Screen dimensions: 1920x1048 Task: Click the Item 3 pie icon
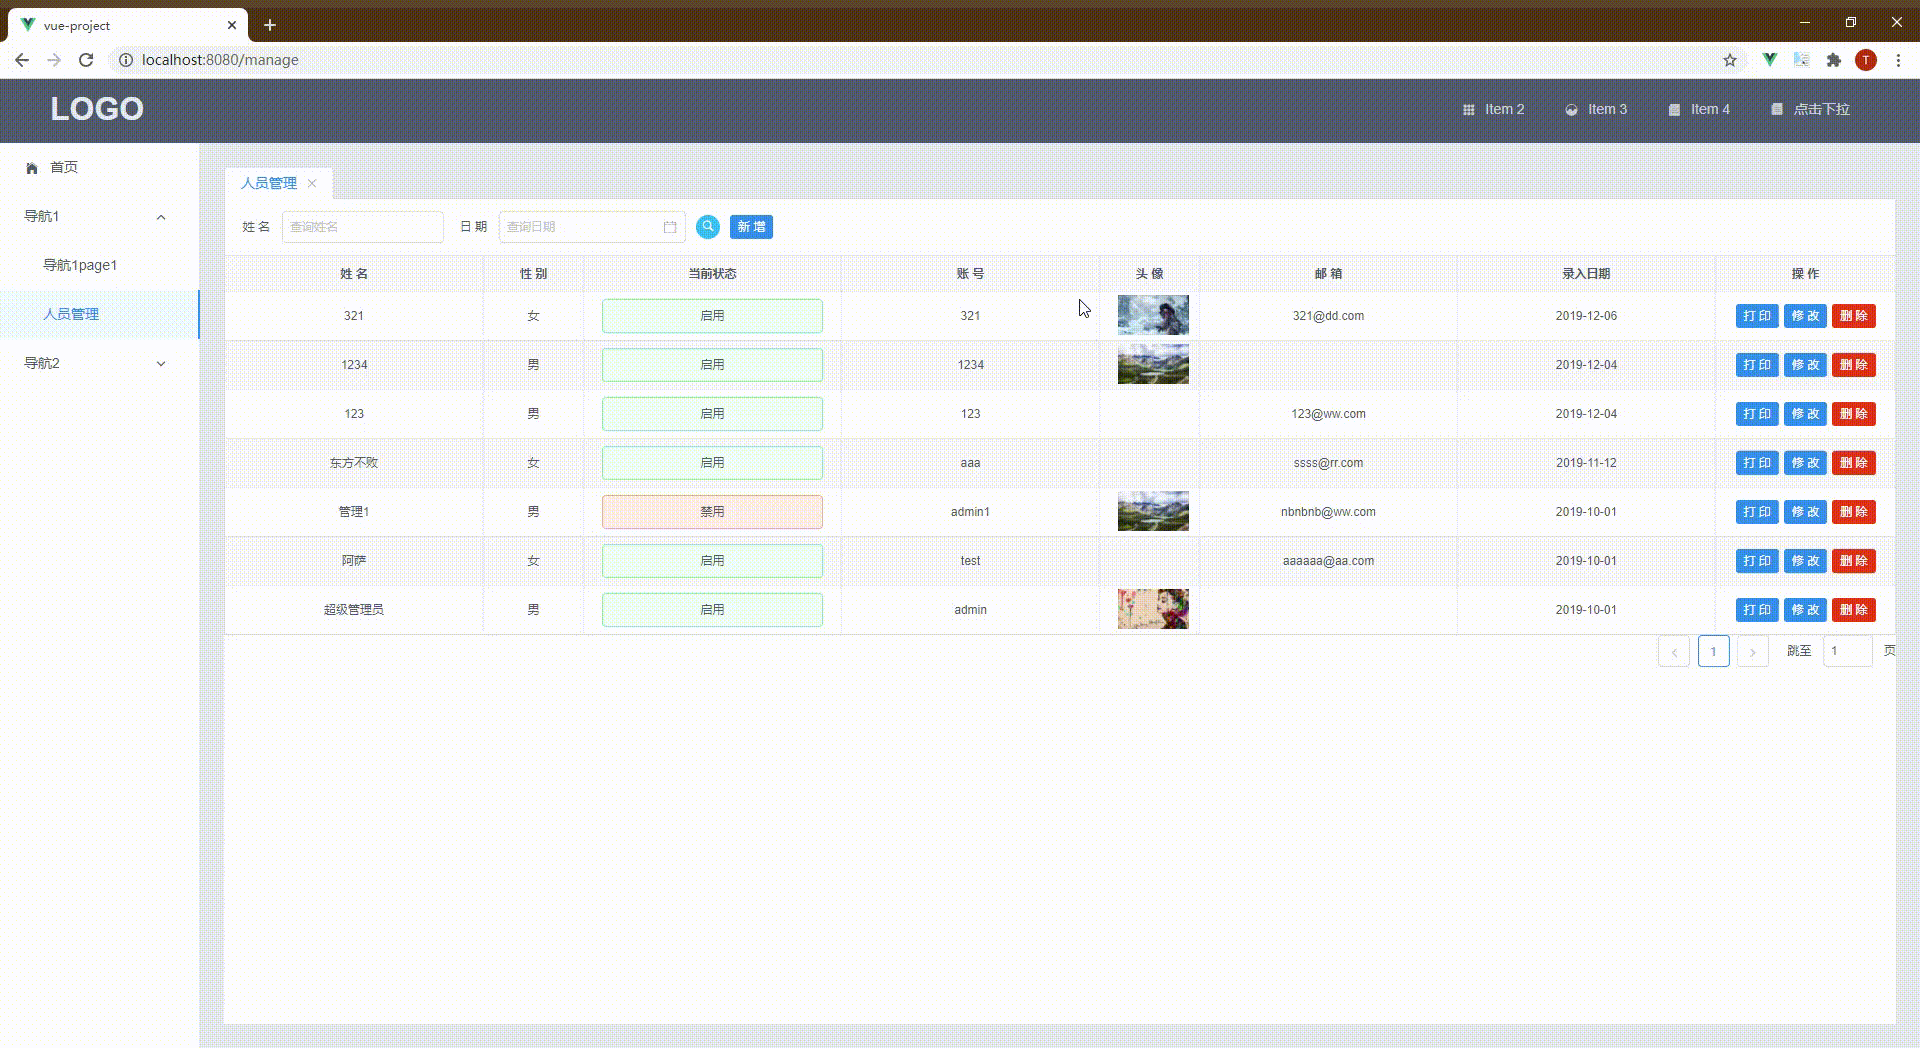1571,110
